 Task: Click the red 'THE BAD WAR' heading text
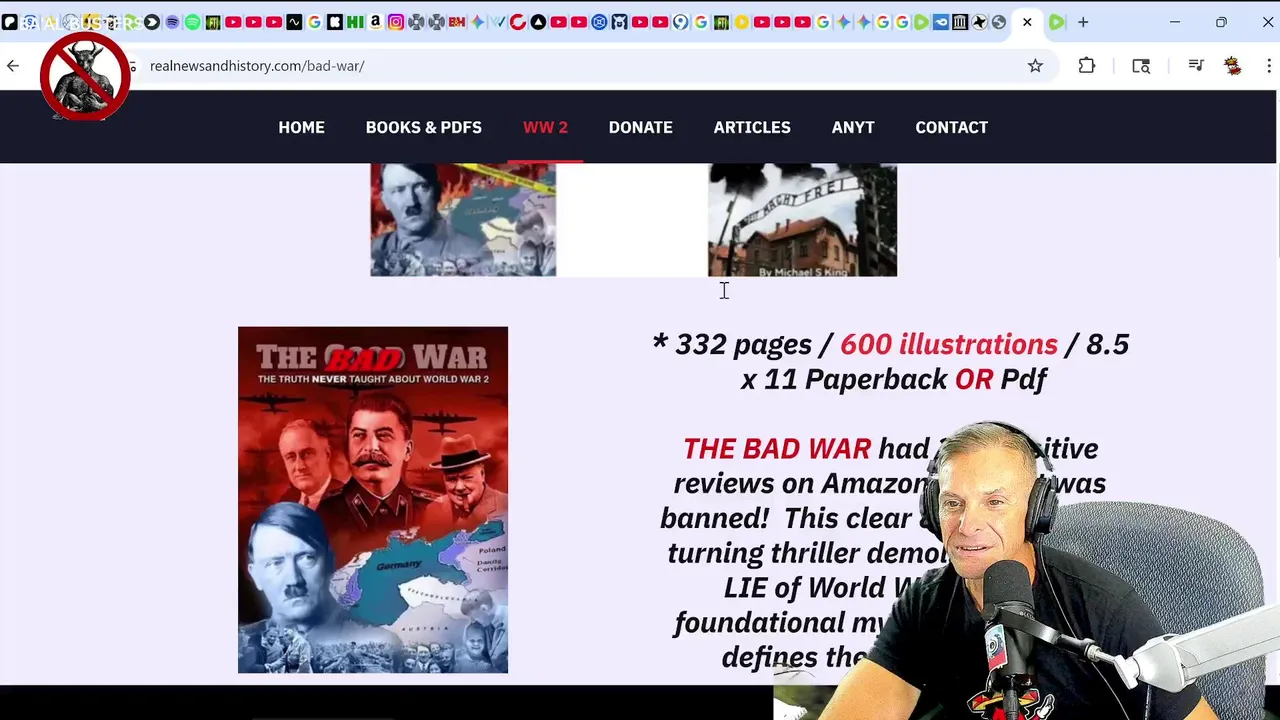click(x=777, y=449)
